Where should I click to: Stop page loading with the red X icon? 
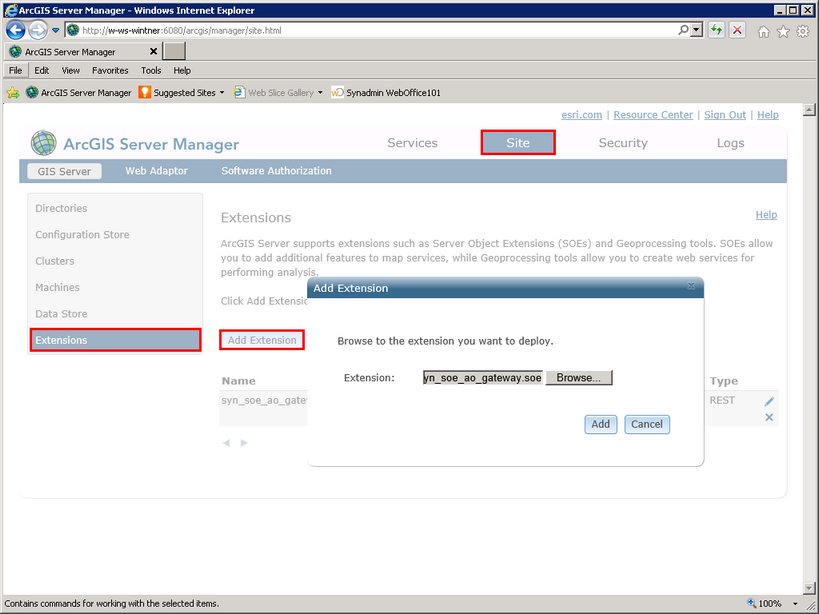(737, 29)
